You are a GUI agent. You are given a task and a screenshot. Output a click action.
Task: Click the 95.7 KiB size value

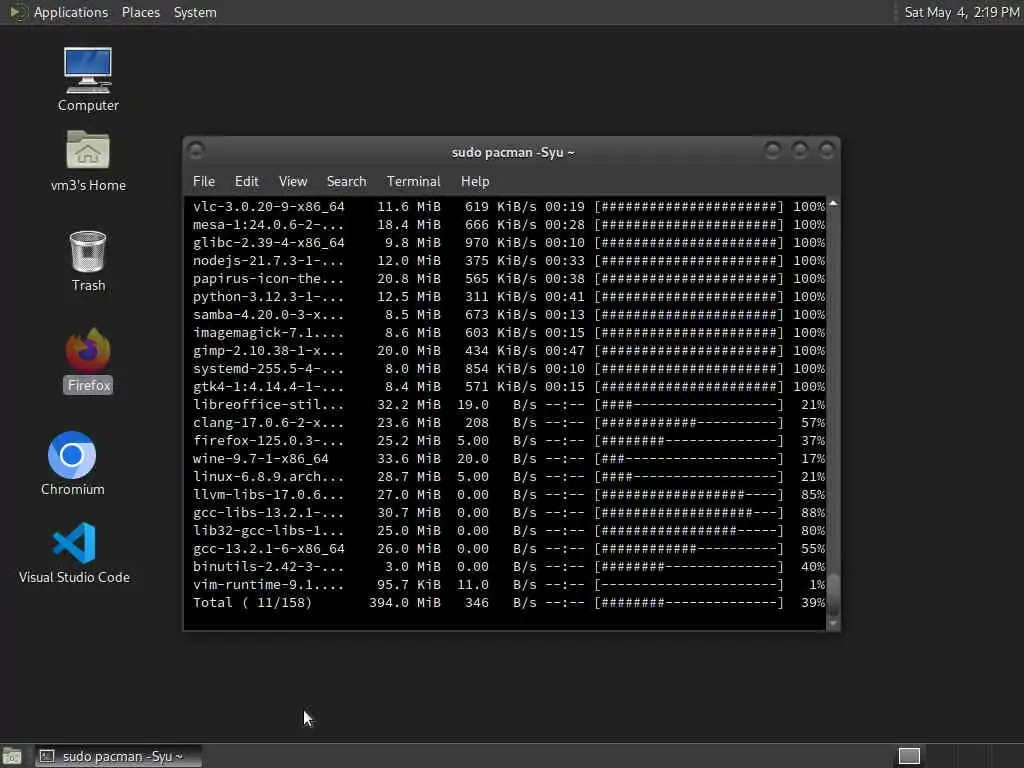click(x=409, y=584)
